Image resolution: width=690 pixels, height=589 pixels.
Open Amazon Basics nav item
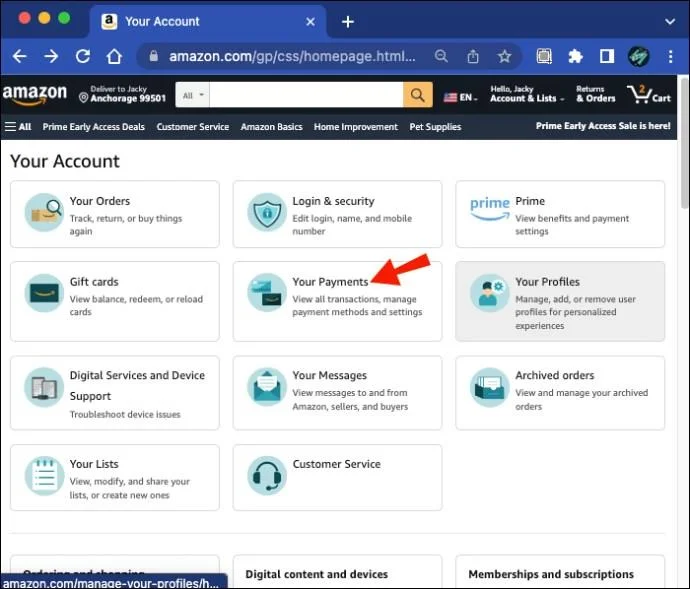coord(272,127)
